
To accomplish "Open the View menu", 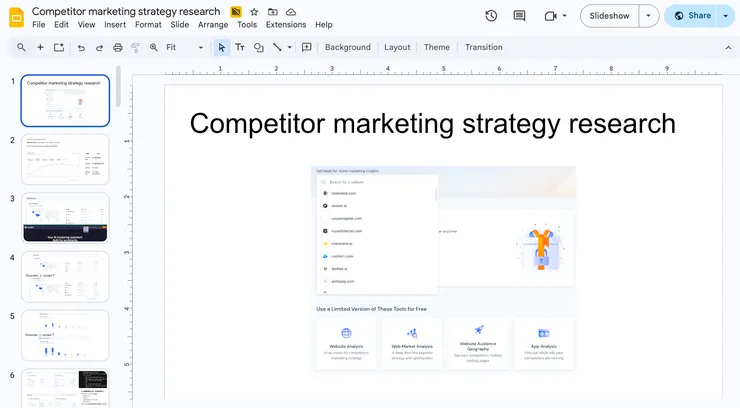I will tap(86, 25).
